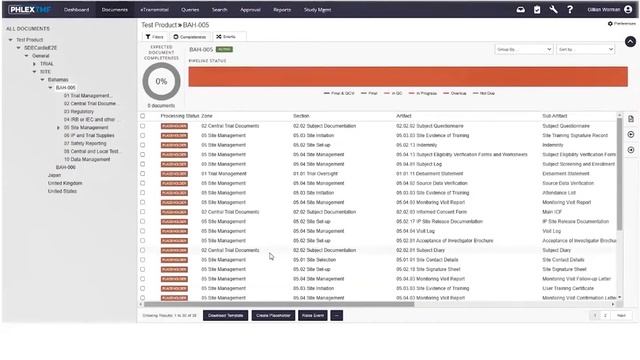Open the Study Mgmt menu
This screenshot has height=360, width=640.
(x=317, y=9)
